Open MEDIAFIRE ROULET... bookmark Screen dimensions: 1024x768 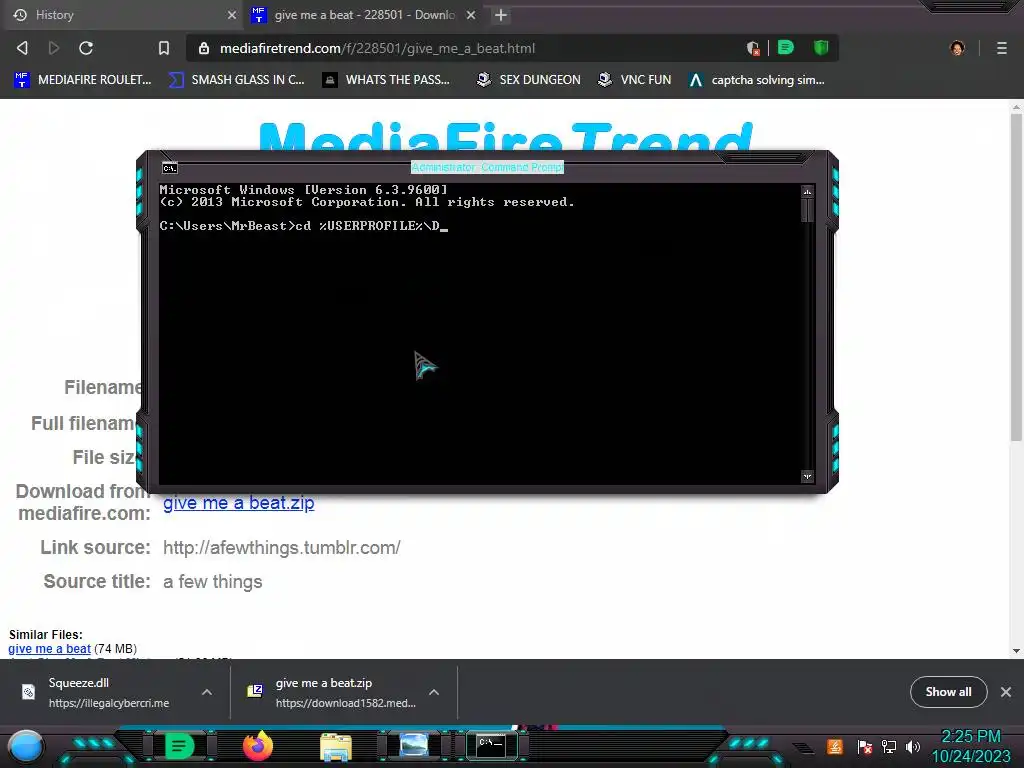(x=83, y=80)
